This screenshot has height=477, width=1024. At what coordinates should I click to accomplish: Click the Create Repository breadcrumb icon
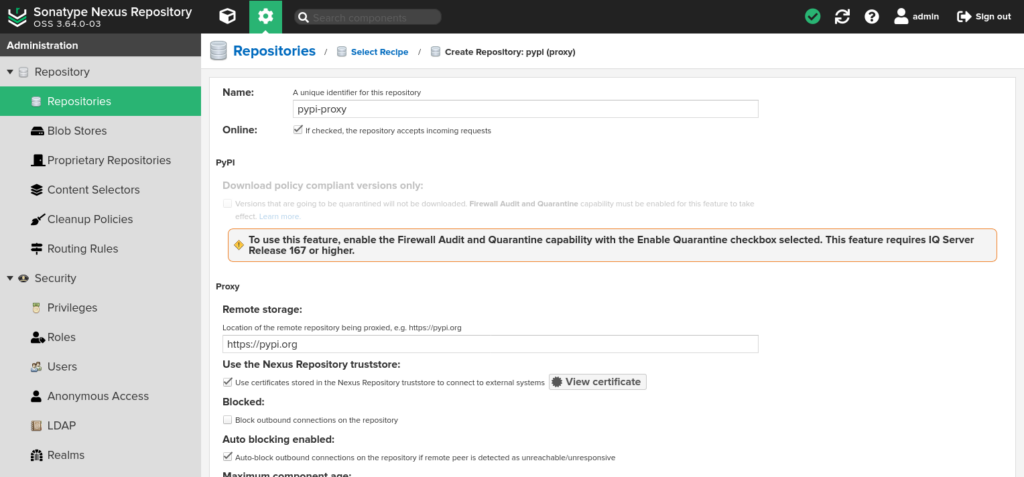(x=436, y=52)
